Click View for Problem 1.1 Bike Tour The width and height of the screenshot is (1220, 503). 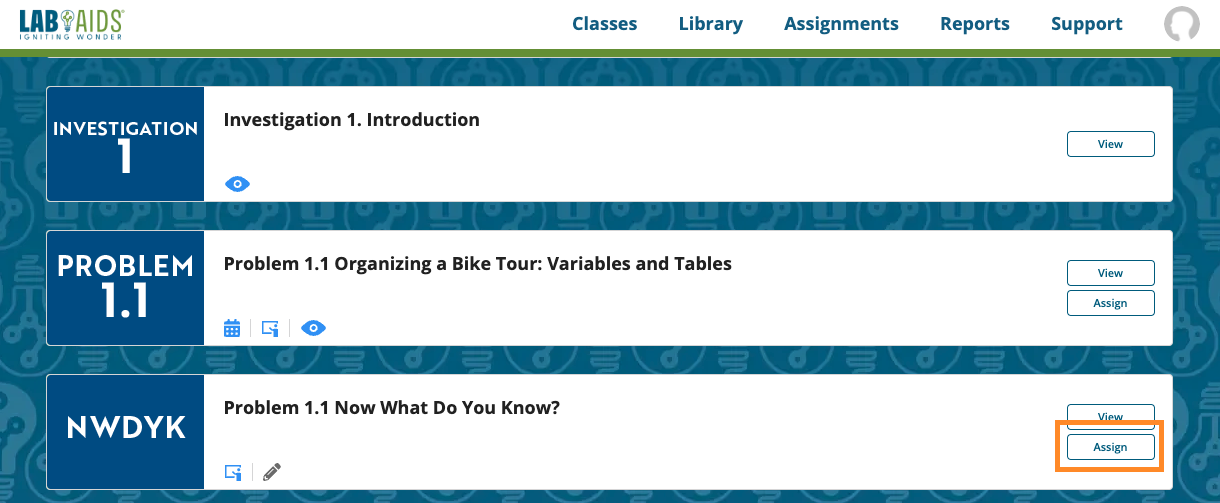coord(1110,273)
